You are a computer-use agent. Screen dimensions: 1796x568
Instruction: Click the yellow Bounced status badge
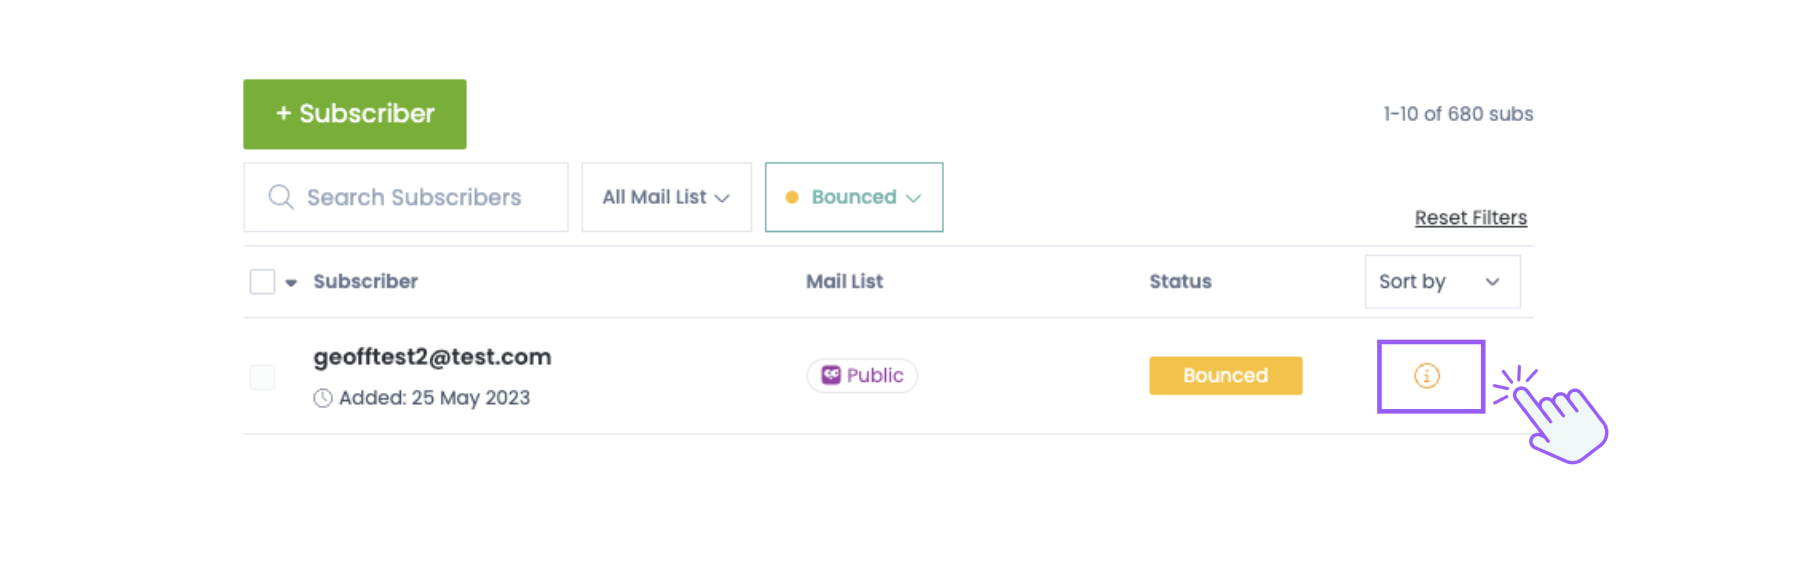click(x=1225, y=376)
